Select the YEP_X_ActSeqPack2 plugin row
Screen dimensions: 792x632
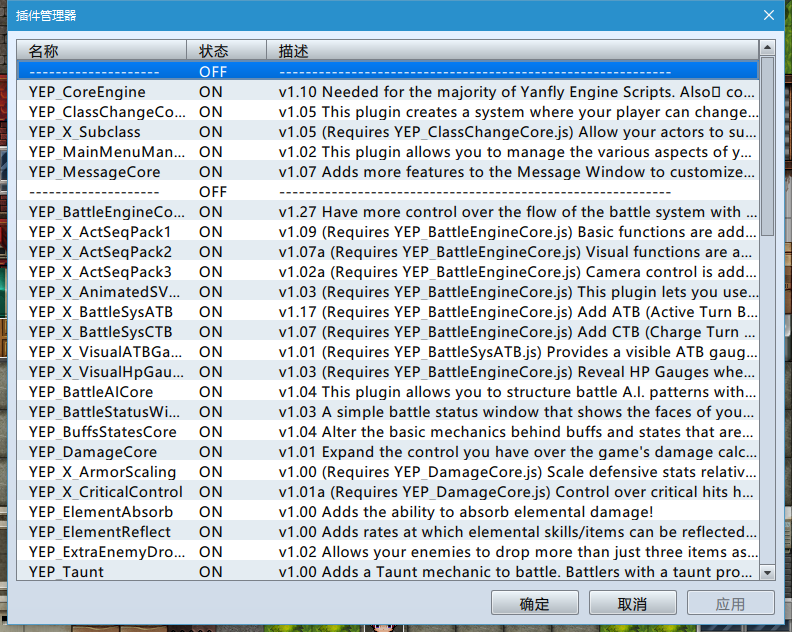point(388,252)
